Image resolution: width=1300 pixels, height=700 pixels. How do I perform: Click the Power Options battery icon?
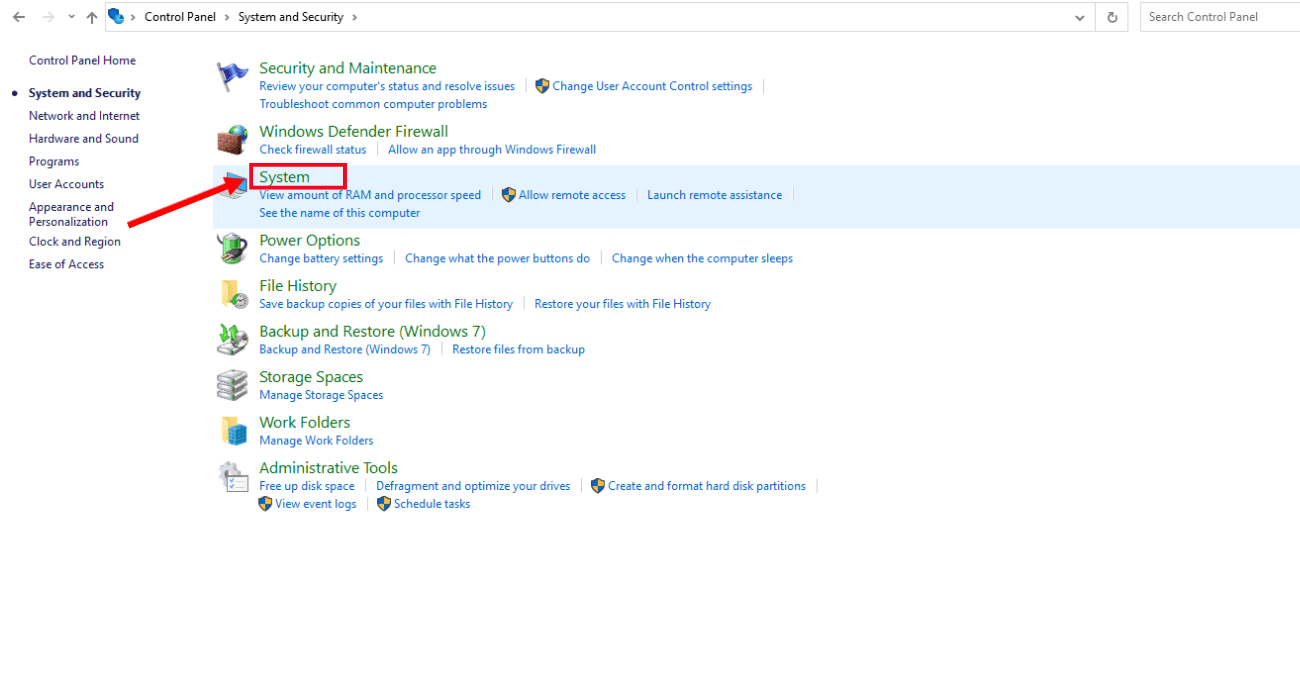point(233,249)
